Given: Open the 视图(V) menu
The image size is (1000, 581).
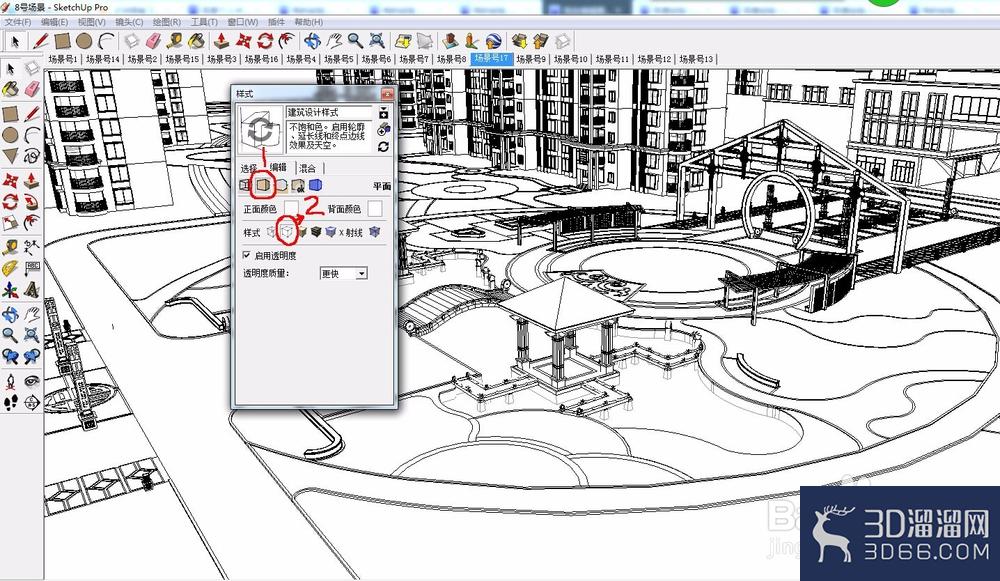Looking at the screenshot, I should pyautogui.click(x=92, y=22).
